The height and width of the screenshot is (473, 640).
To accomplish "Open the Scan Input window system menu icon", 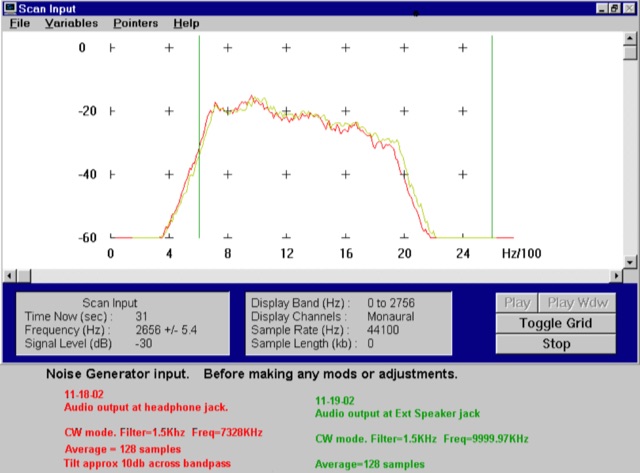I will point(9,8).
